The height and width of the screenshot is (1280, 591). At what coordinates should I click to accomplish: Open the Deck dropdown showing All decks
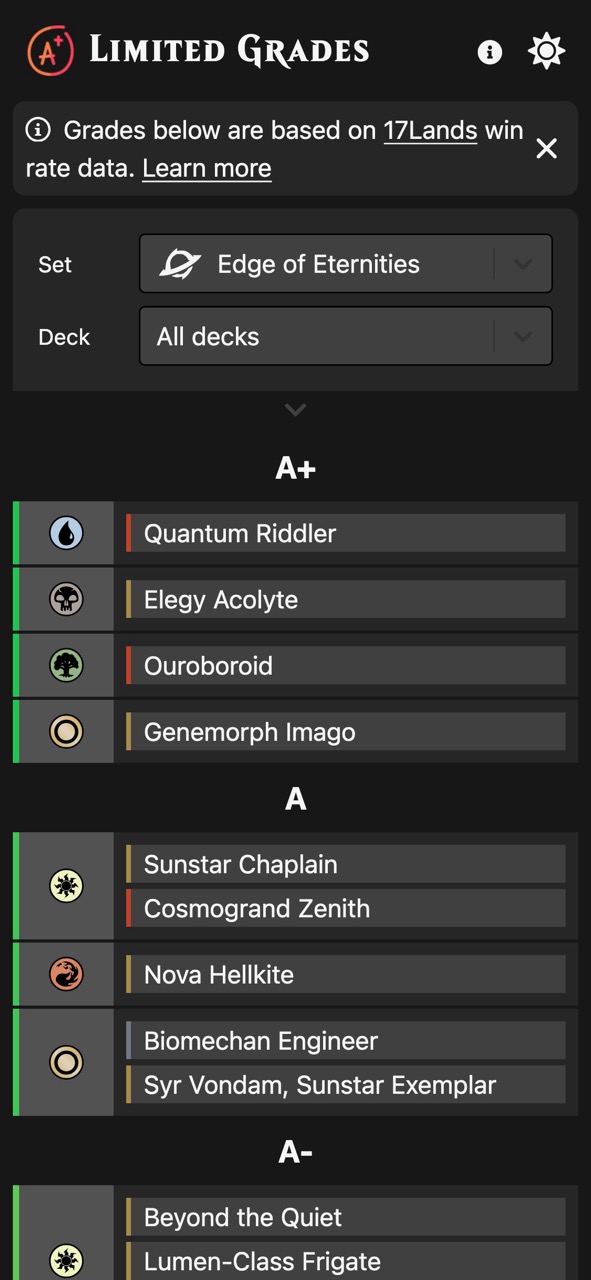point(346,336)
